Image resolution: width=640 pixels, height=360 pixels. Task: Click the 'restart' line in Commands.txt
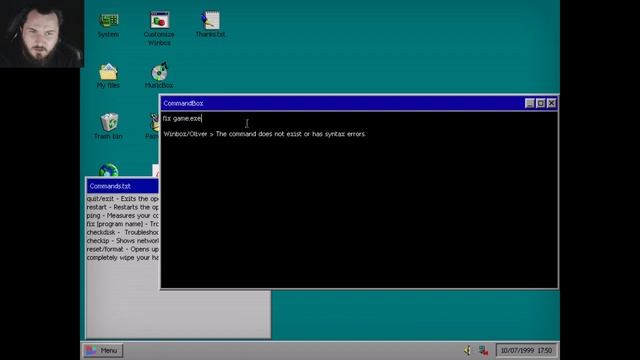tap(122, 207)
